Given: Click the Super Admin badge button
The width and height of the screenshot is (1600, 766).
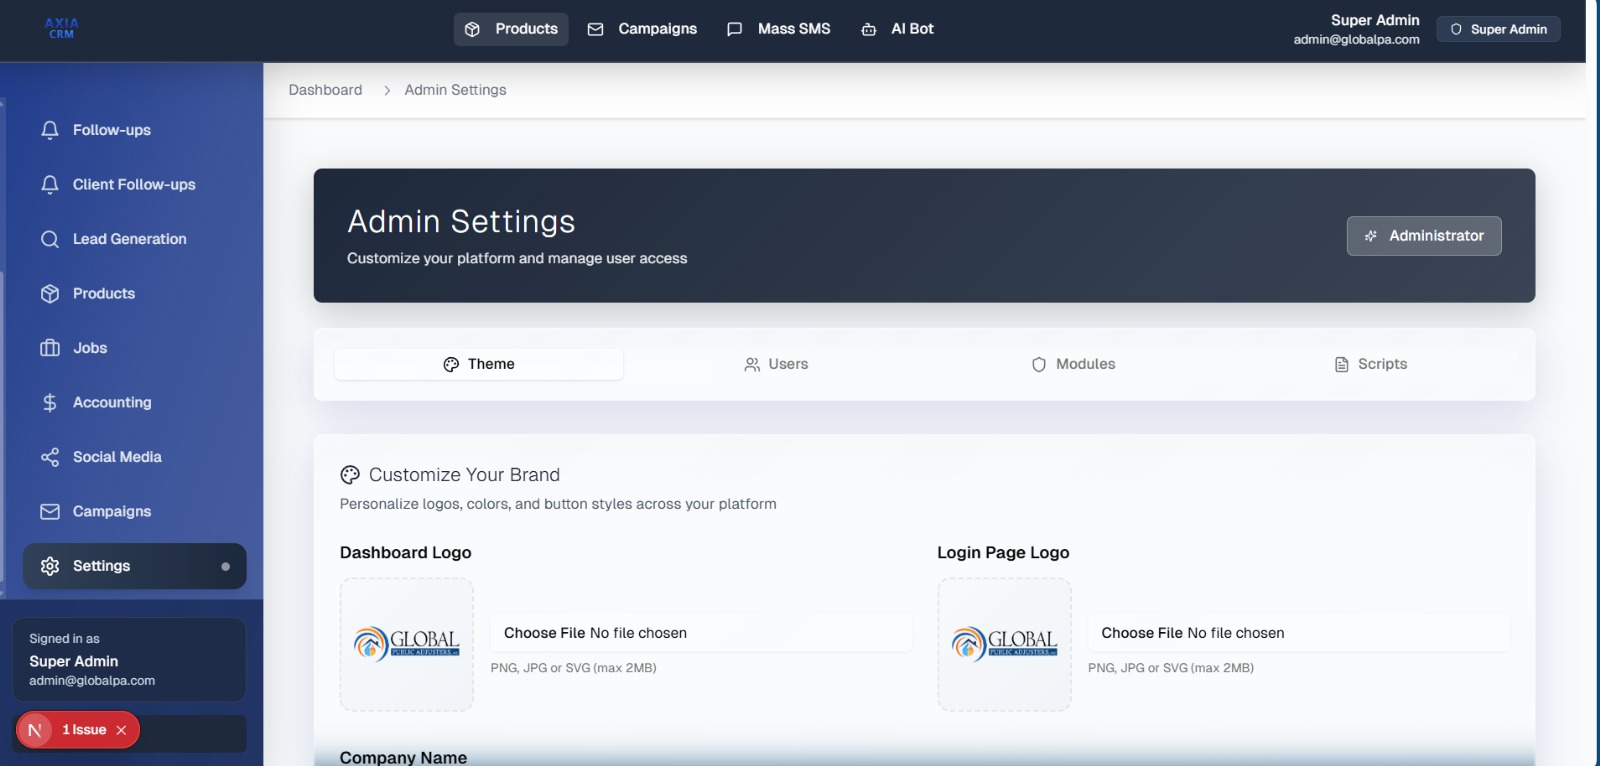Looking at the screenshot, I should pyautogui.click(x=1498, y=29).
